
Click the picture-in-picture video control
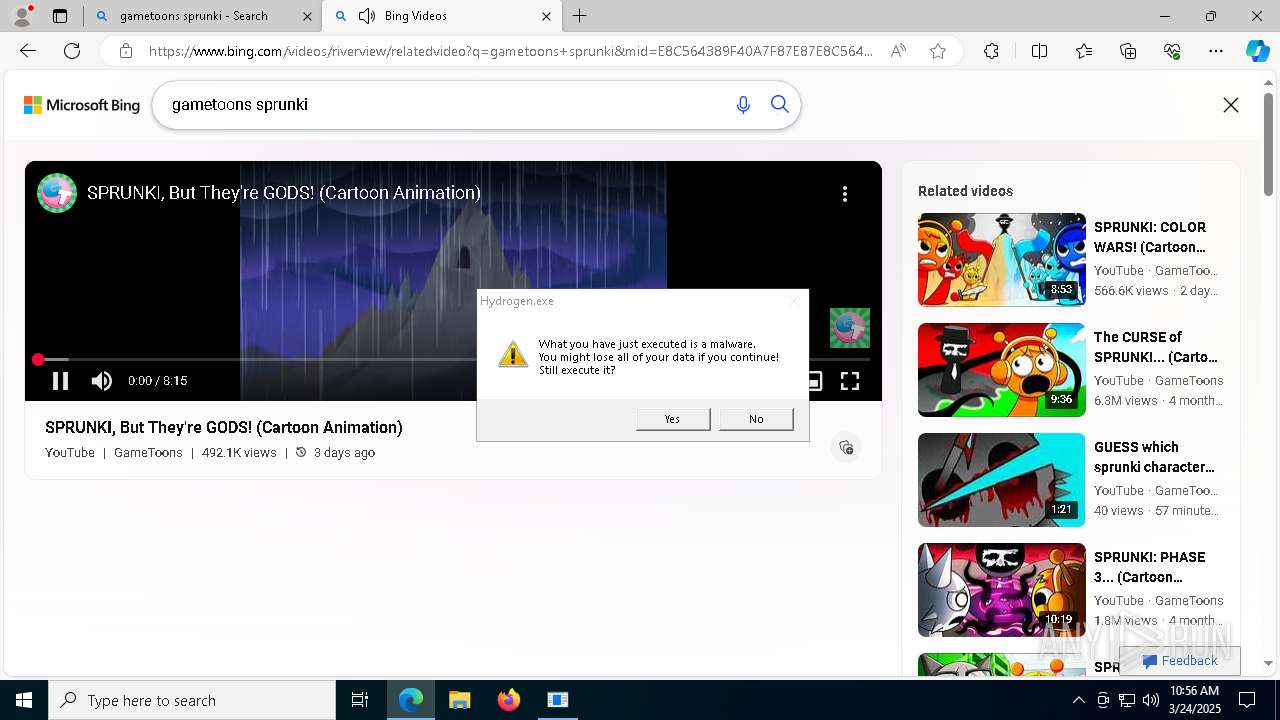click(x=814, y=381)
